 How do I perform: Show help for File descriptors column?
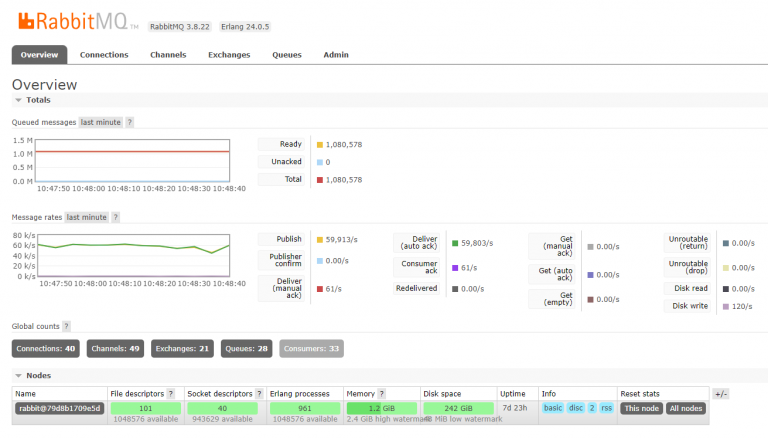(x=170, y=394)
